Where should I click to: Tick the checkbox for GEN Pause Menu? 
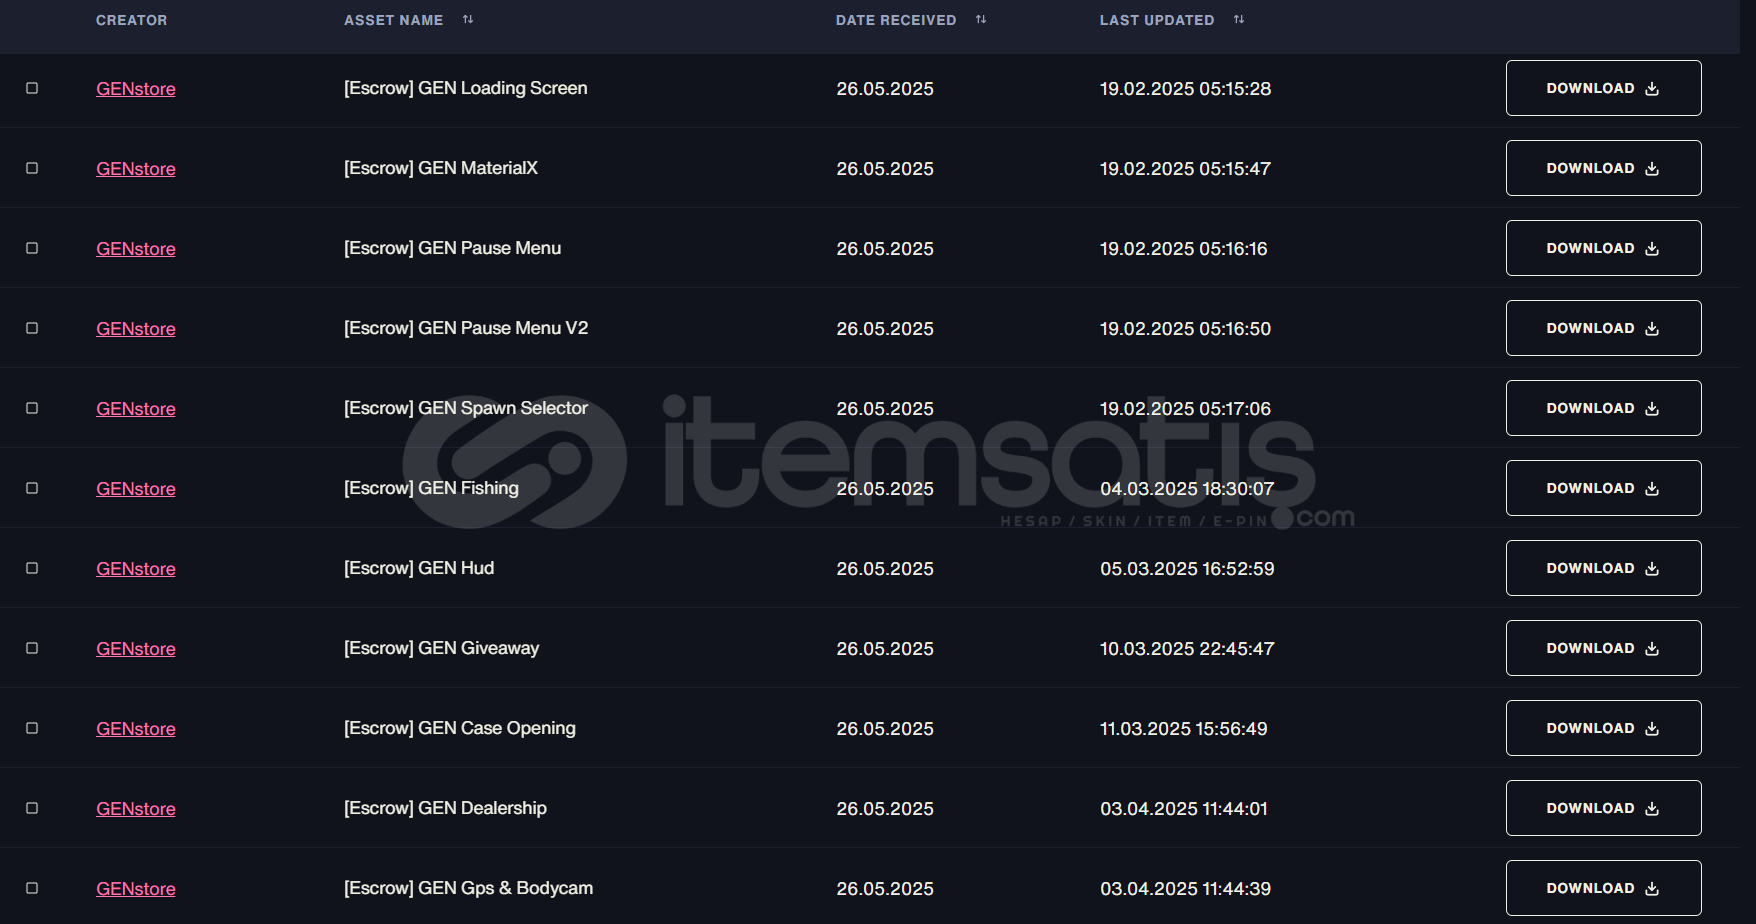(32, 248)
